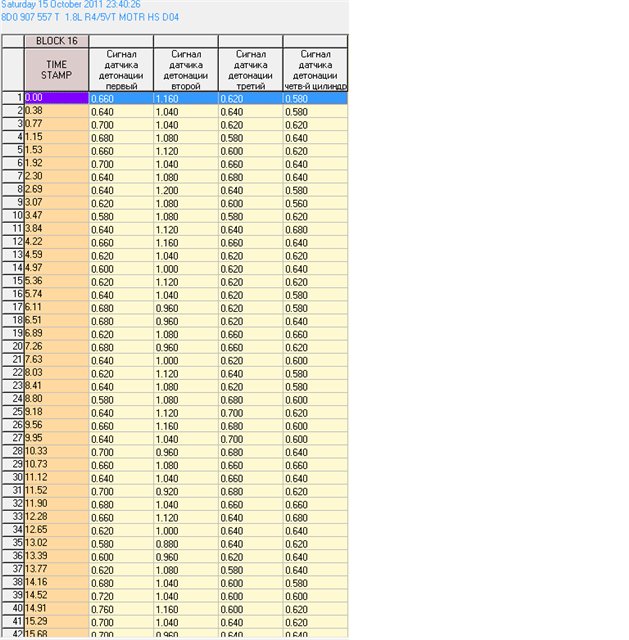Select row number 34 header

[x=13, y=530]
